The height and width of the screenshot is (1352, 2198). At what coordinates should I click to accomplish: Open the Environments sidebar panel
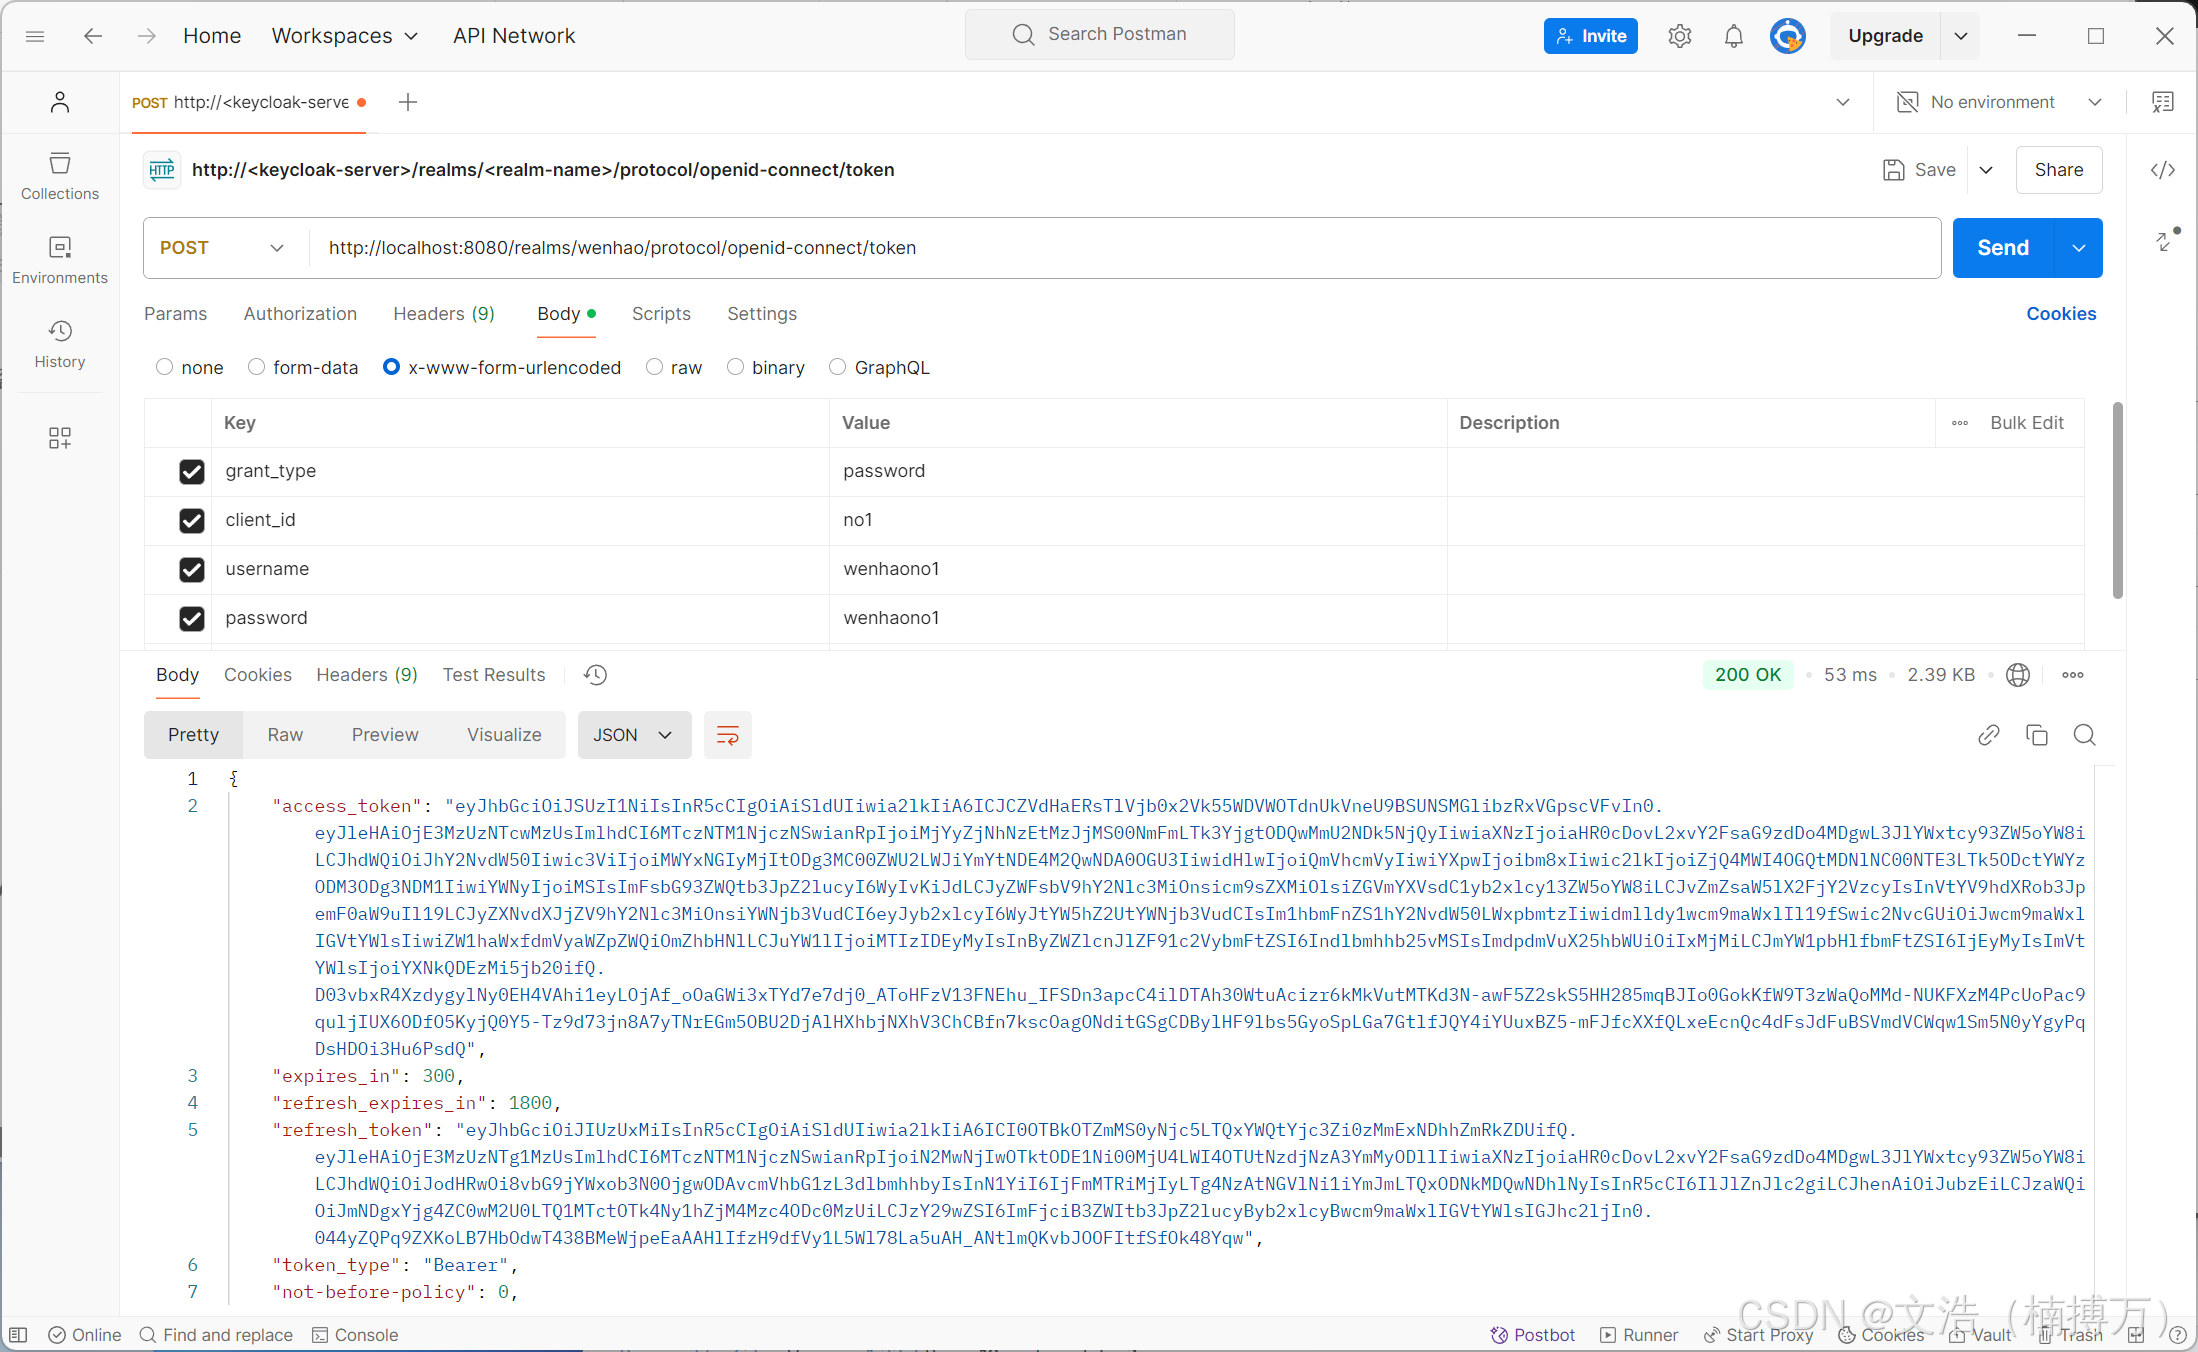pyautogui.click(x=59, y=259)
